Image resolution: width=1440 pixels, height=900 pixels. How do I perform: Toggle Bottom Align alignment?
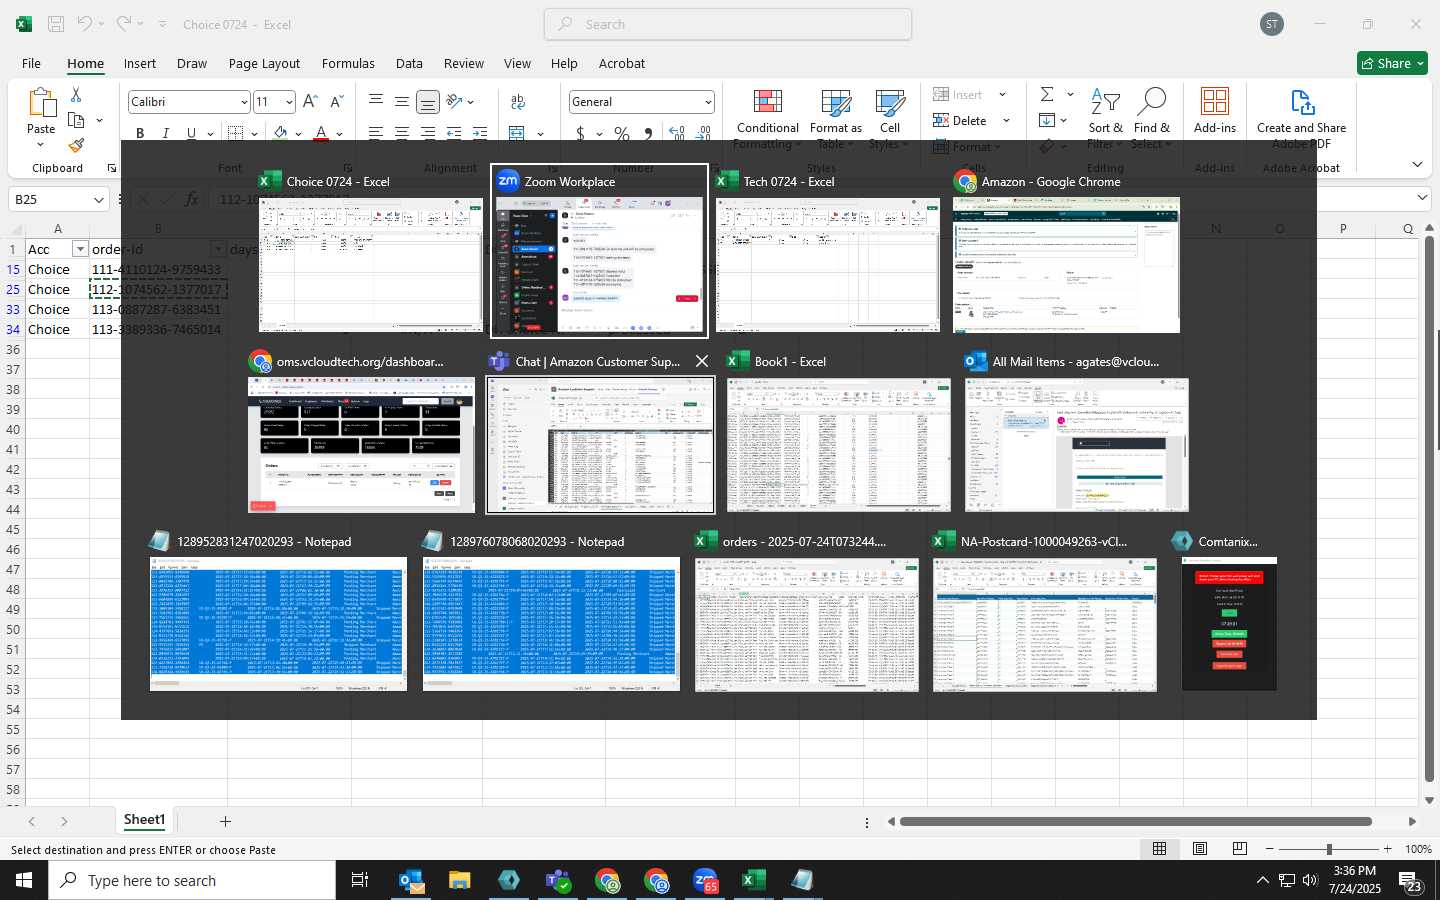coord(427,102)
